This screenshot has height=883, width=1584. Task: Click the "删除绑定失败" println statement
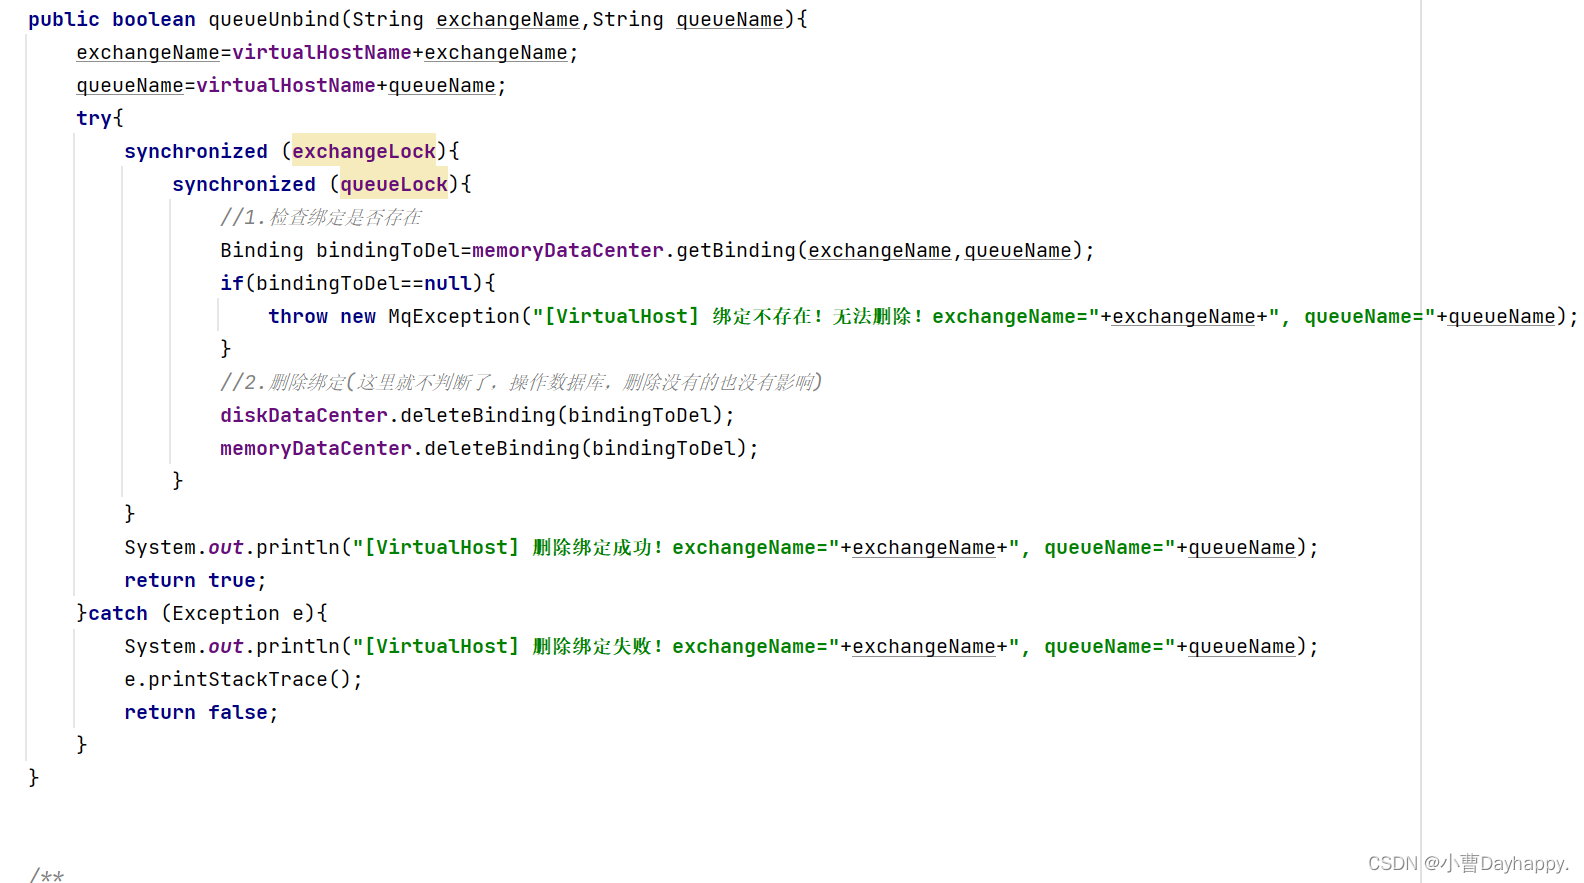point(721,646)
